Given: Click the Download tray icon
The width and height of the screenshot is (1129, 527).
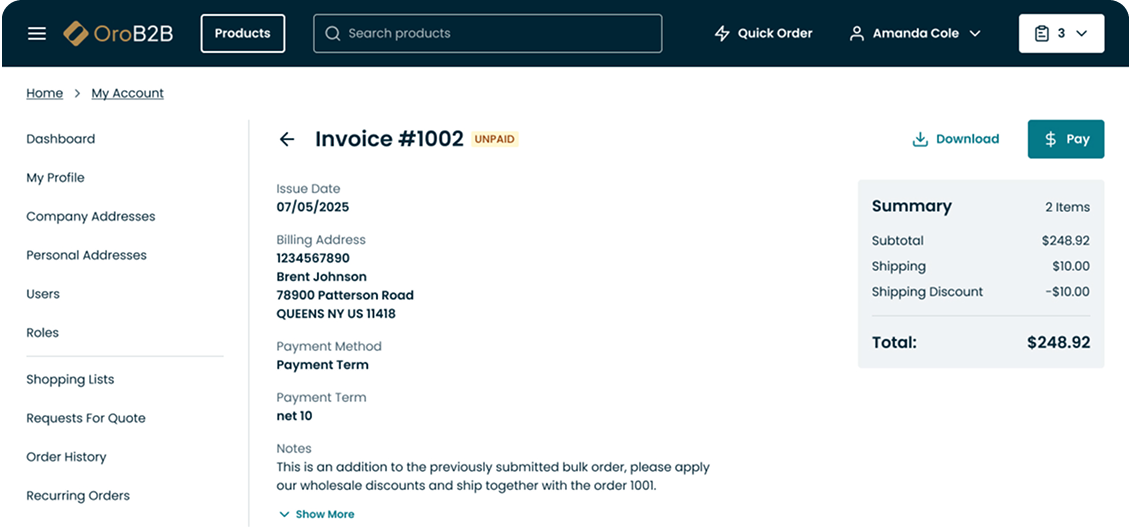Looking at the screenshot, I should point(919,139).
